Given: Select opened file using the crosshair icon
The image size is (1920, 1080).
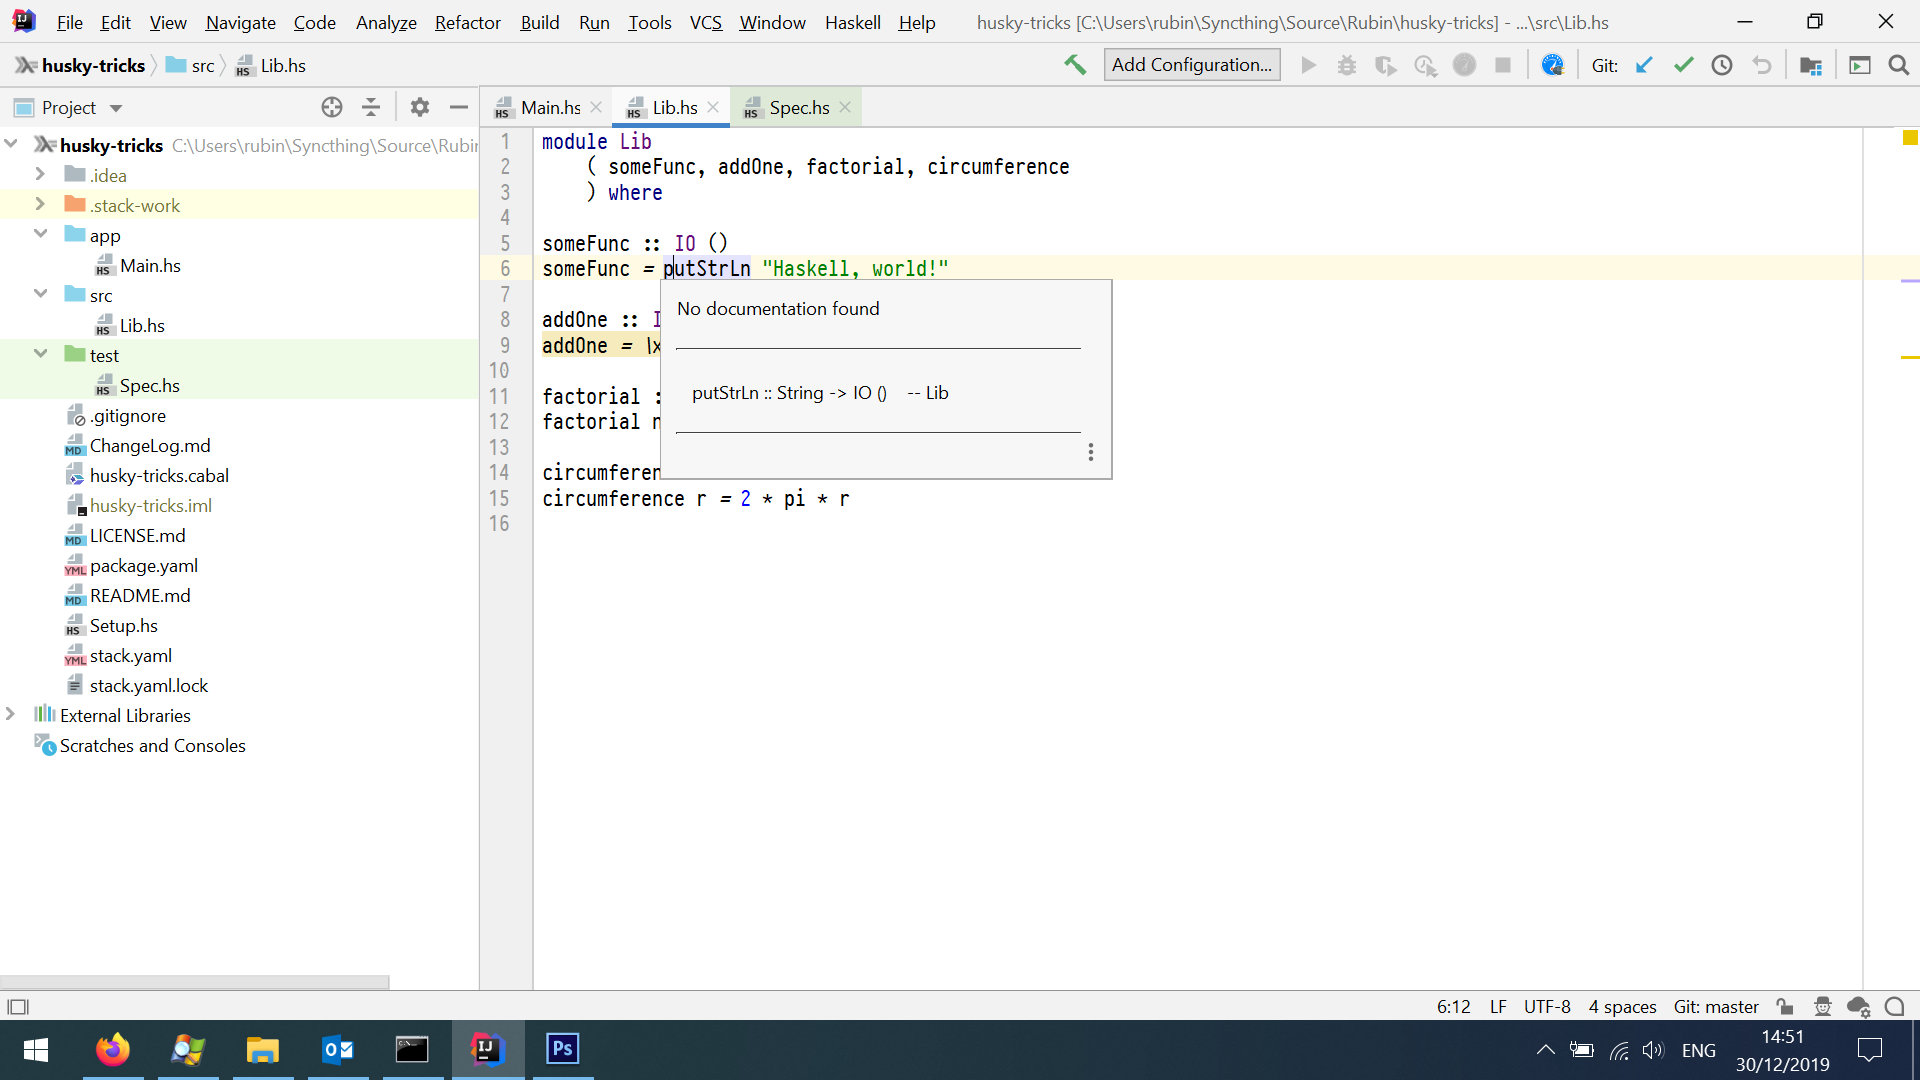Looking at the screenshot, I should pos(331,107).
